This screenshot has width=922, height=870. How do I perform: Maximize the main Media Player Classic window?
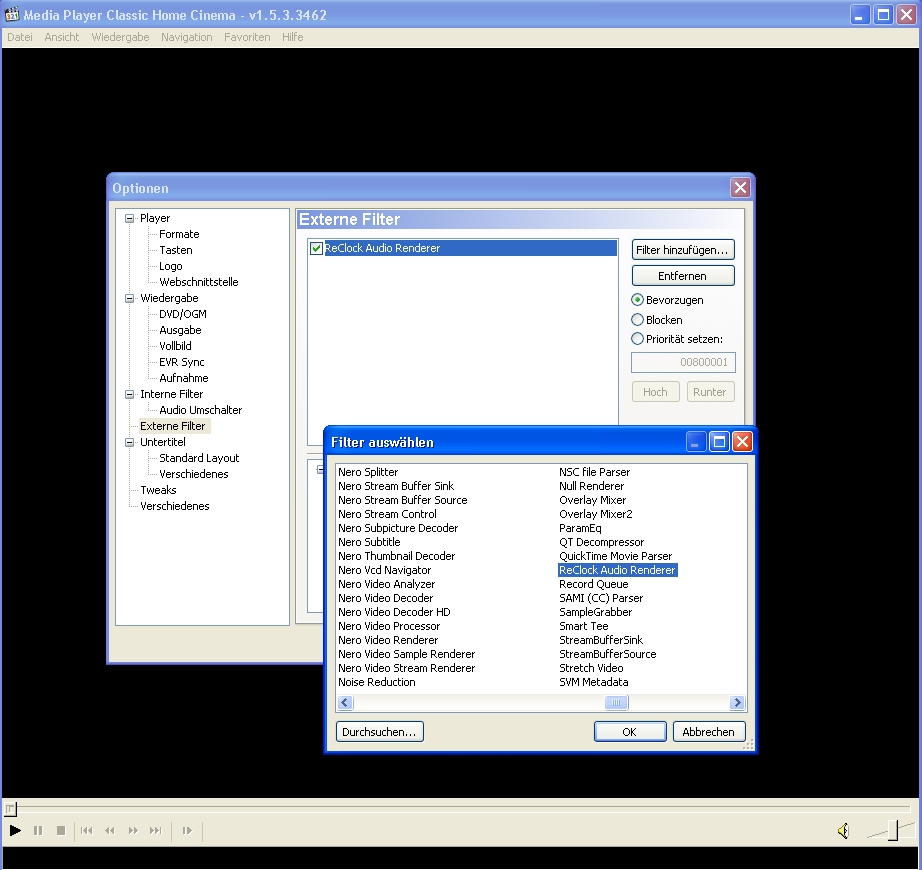(883, 15)
